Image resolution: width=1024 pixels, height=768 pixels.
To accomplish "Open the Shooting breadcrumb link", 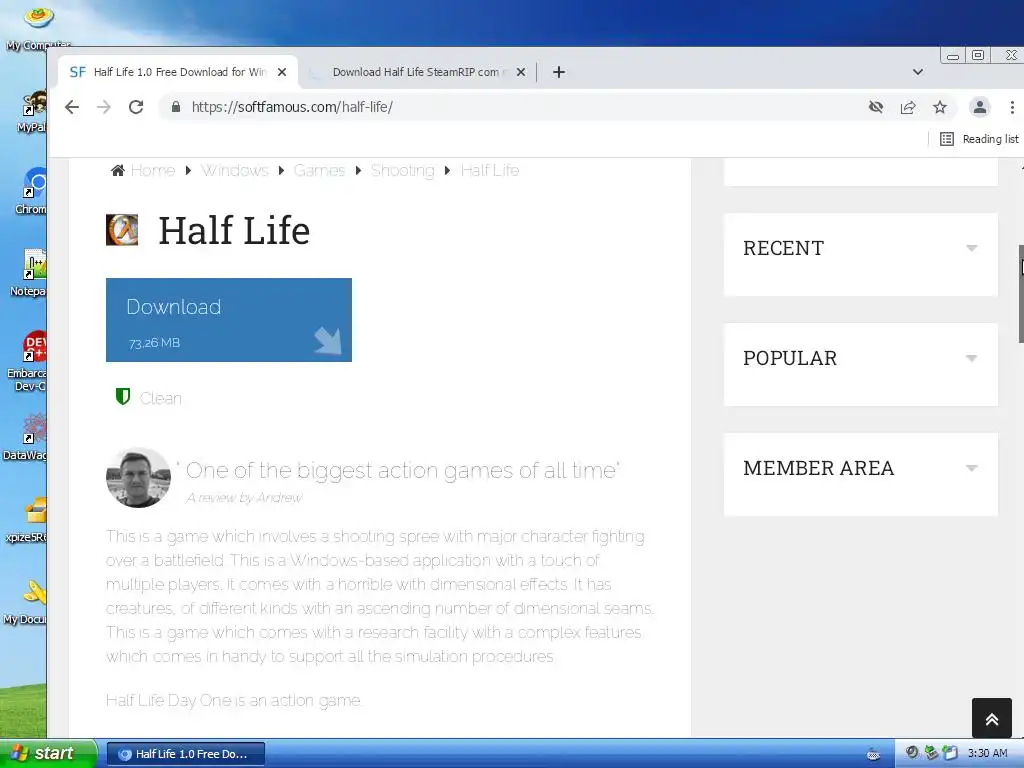I will [402, 170].
